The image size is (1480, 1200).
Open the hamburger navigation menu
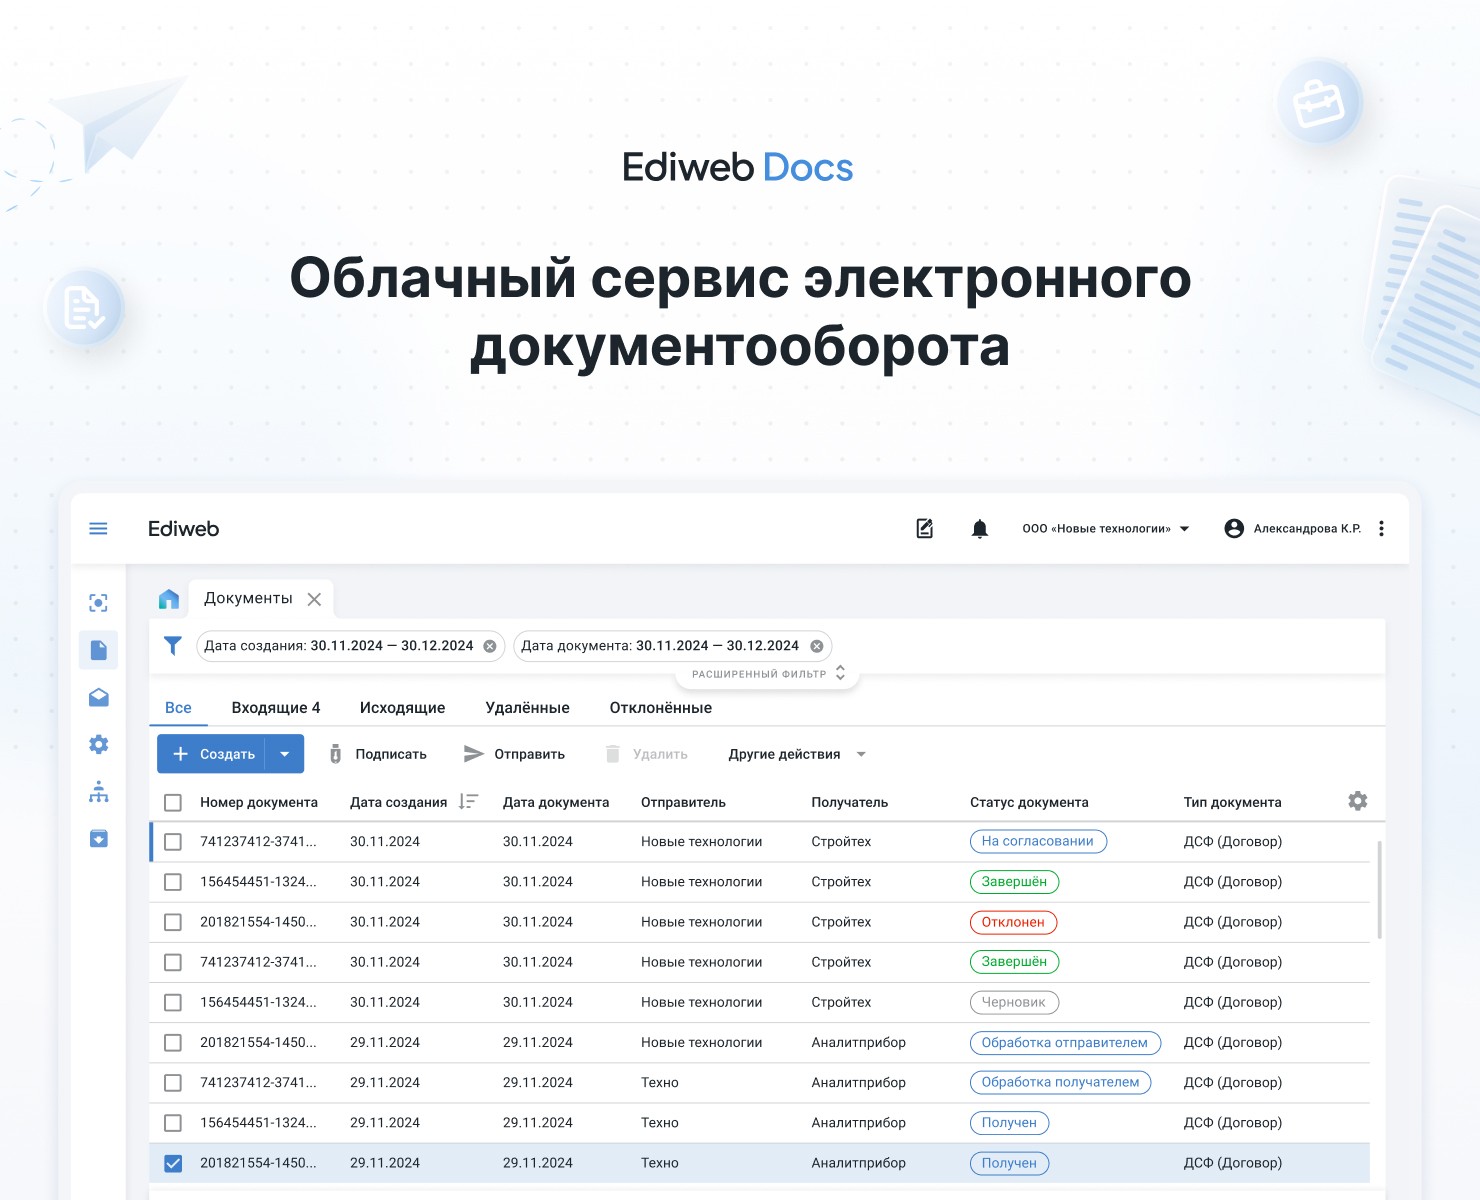point(98,528)
